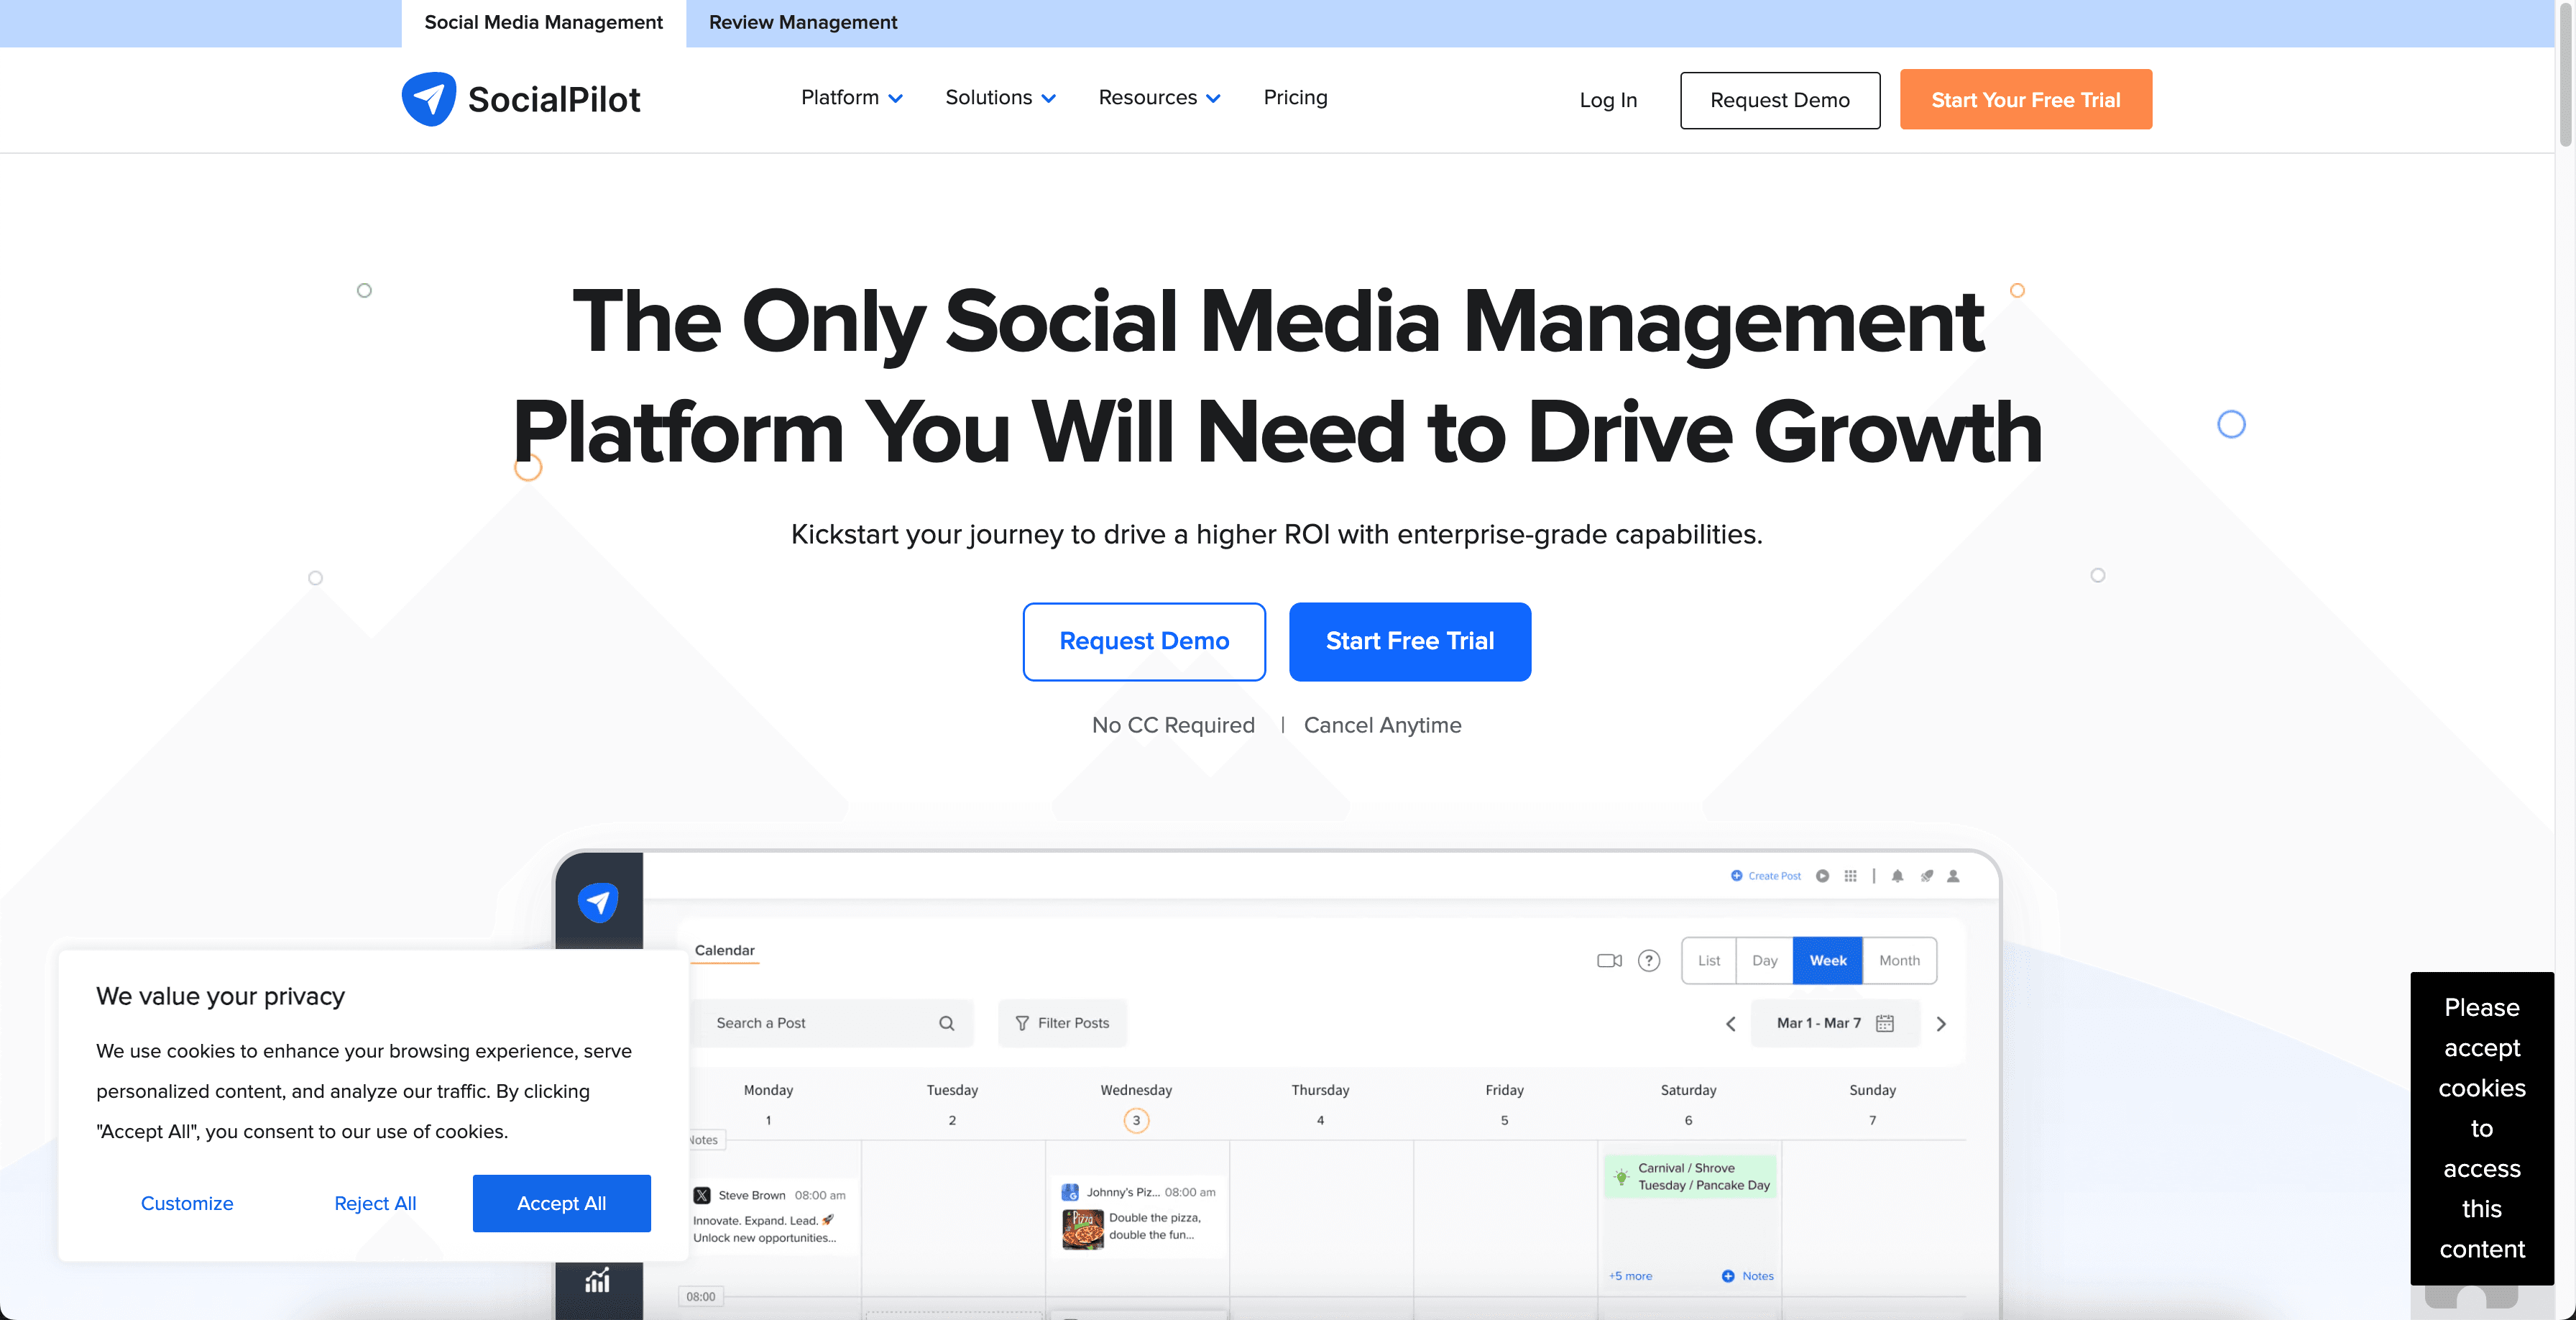Open the apps grid icon in the dashboard top bar
The width and height of the screenshot is (2576, 1320).
click(1850, 876)
